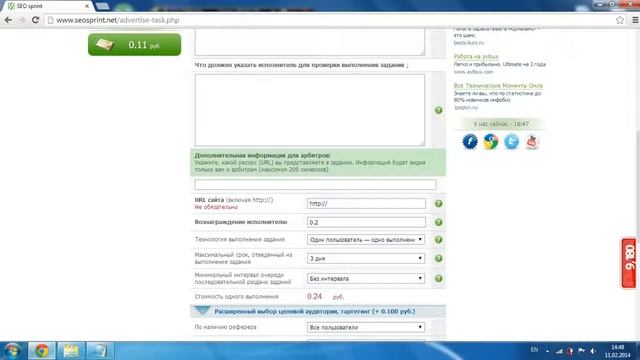Click the cost value 0.24 руб
The image size is (640, 360).
325,297
